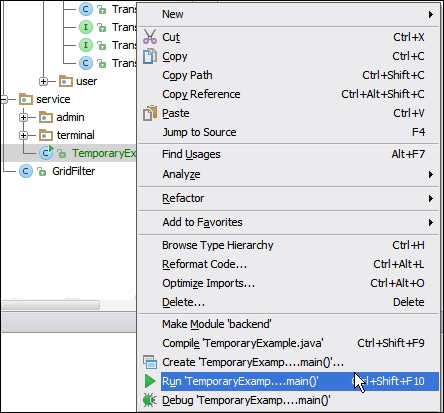This screenshot has height=413, width=444.
Task: Click the horizontal scrollbar of project tree
Action: pos(50,305)
